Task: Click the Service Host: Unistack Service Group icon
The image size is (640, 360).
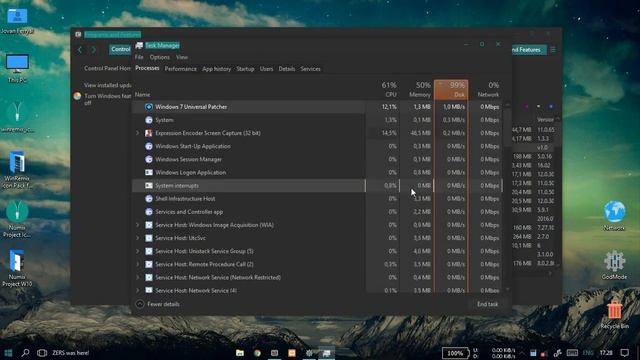Action: click(149, 251)
